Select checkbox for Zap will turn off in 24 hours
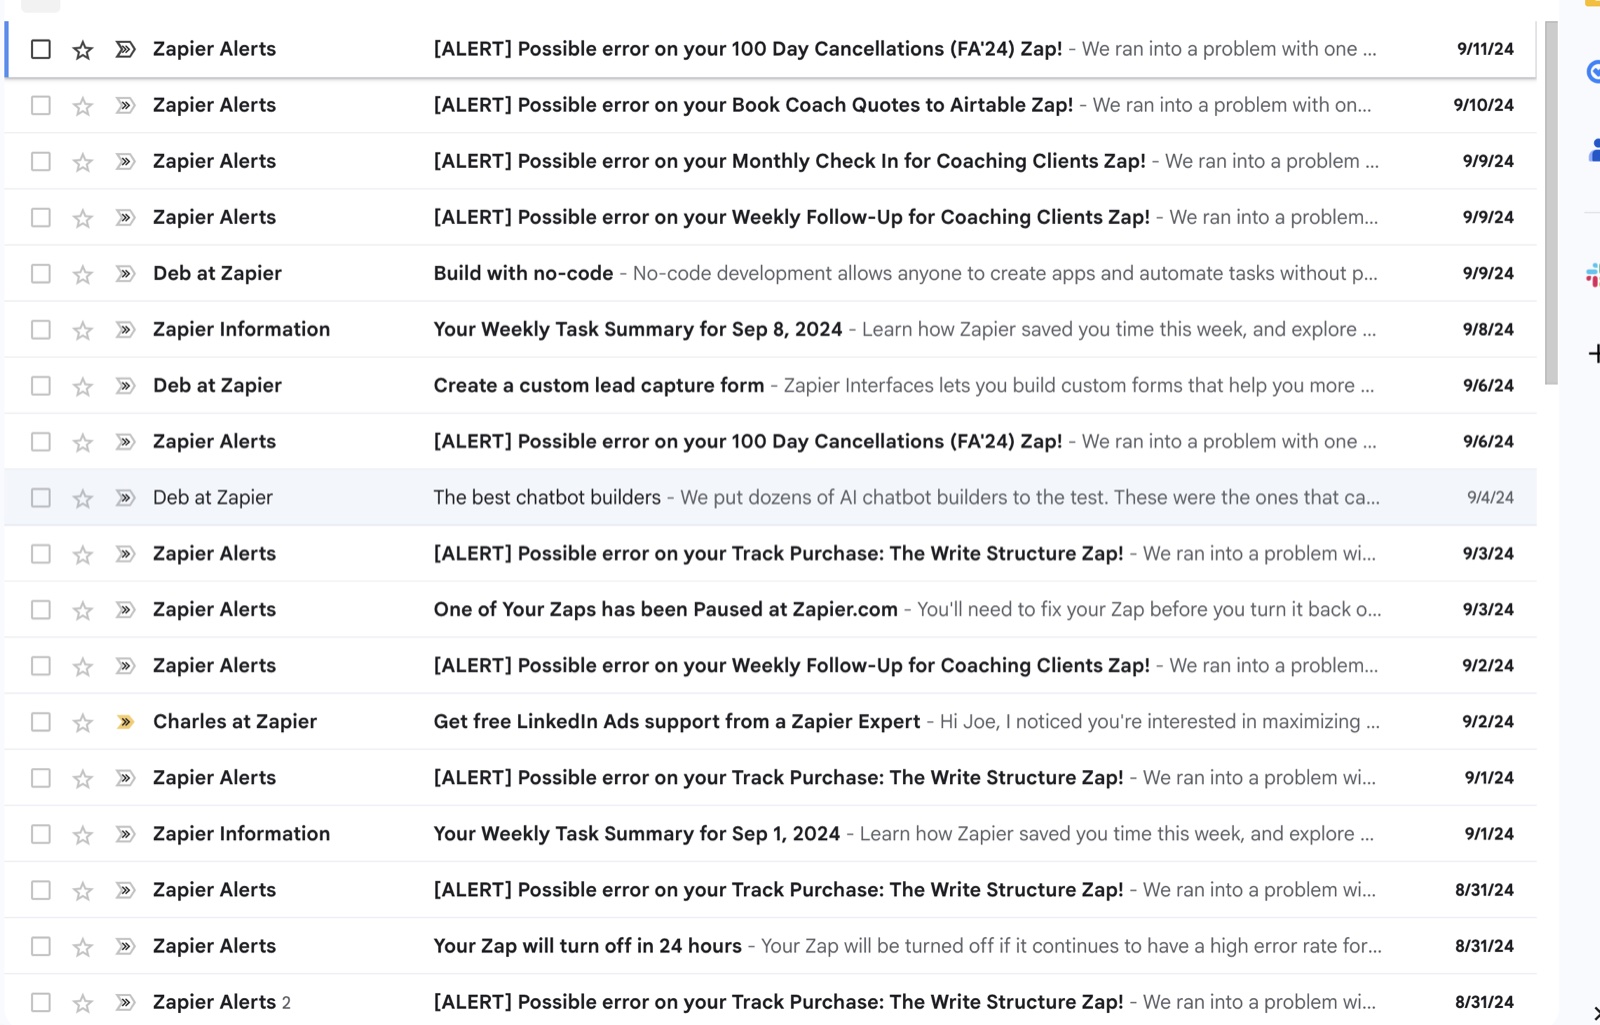This screenshot has height=1025, width=1600. pyautogui.click(x=41, y=945)
